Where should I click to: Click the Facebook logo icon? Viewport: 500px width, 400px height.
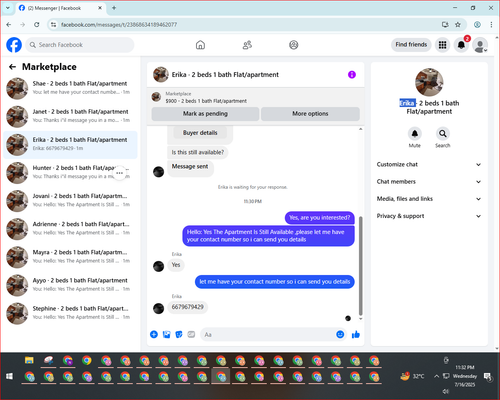pos(14,45)
